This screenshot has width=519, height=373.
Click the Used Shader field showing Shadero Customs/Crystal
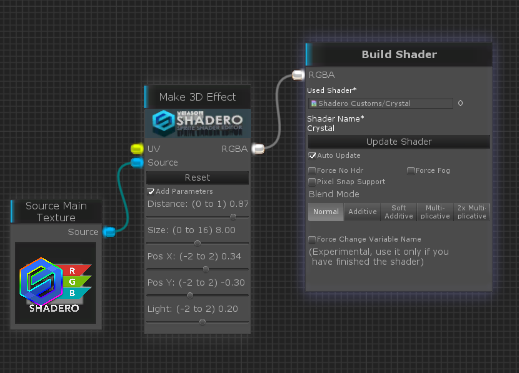point(380,103)
